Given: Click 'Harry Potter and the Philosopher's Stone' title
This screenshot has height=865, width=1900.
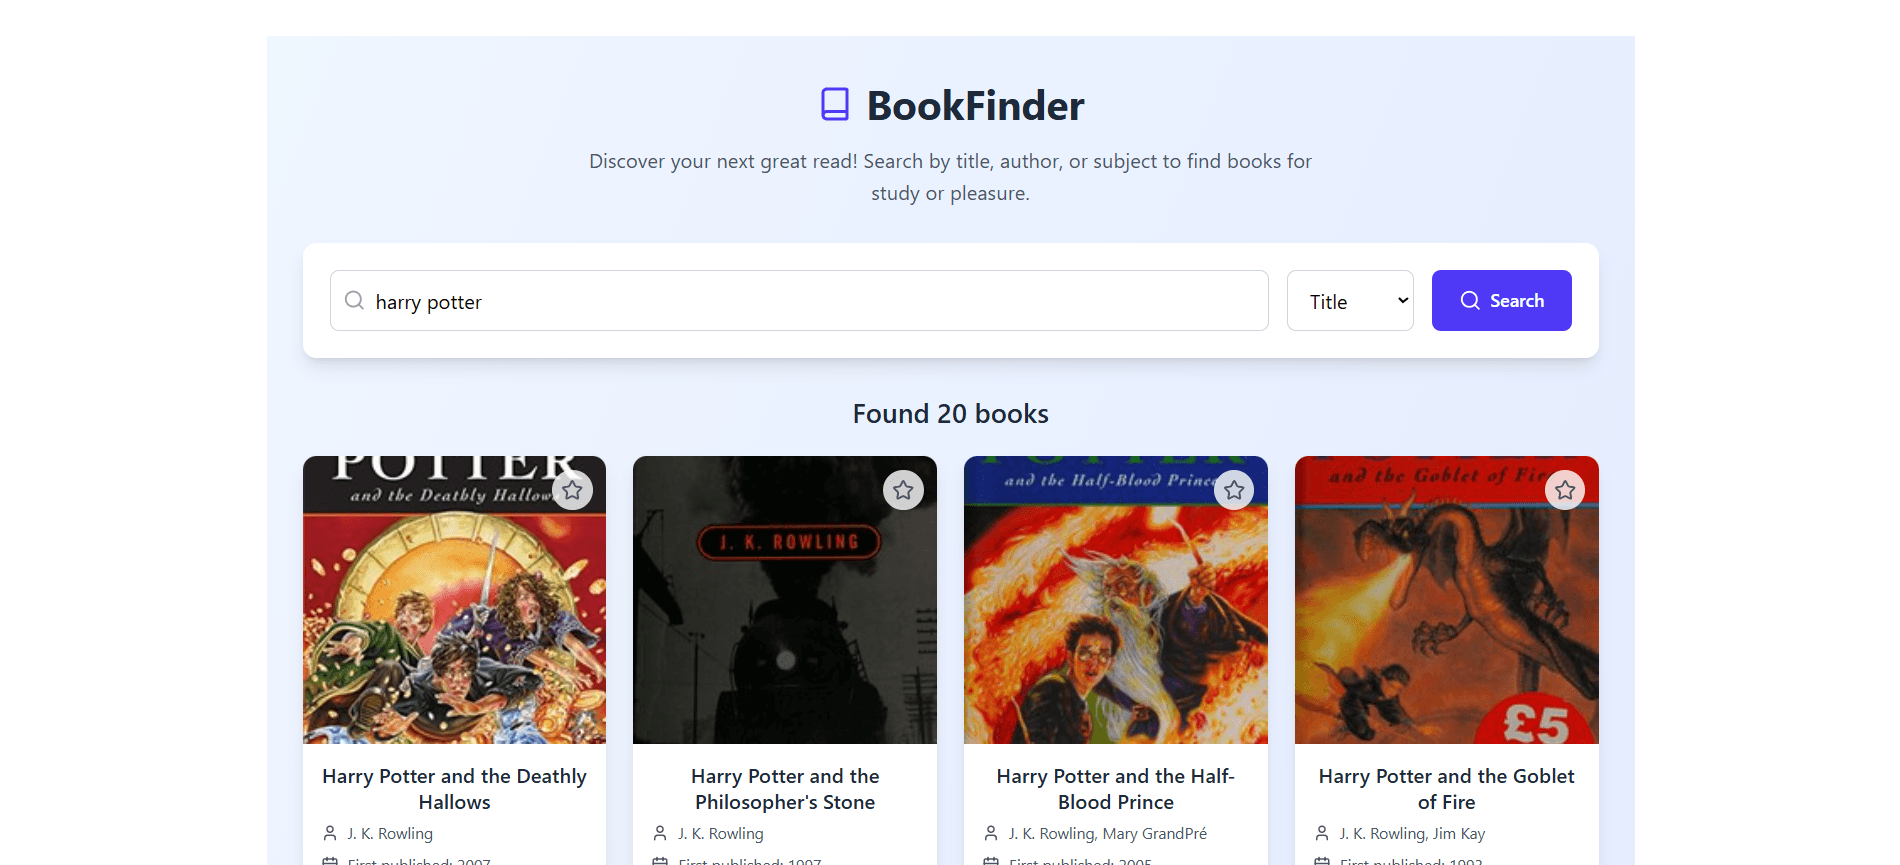Looking at the screenshot, I should pyautogui.click(x=785, y=789).
